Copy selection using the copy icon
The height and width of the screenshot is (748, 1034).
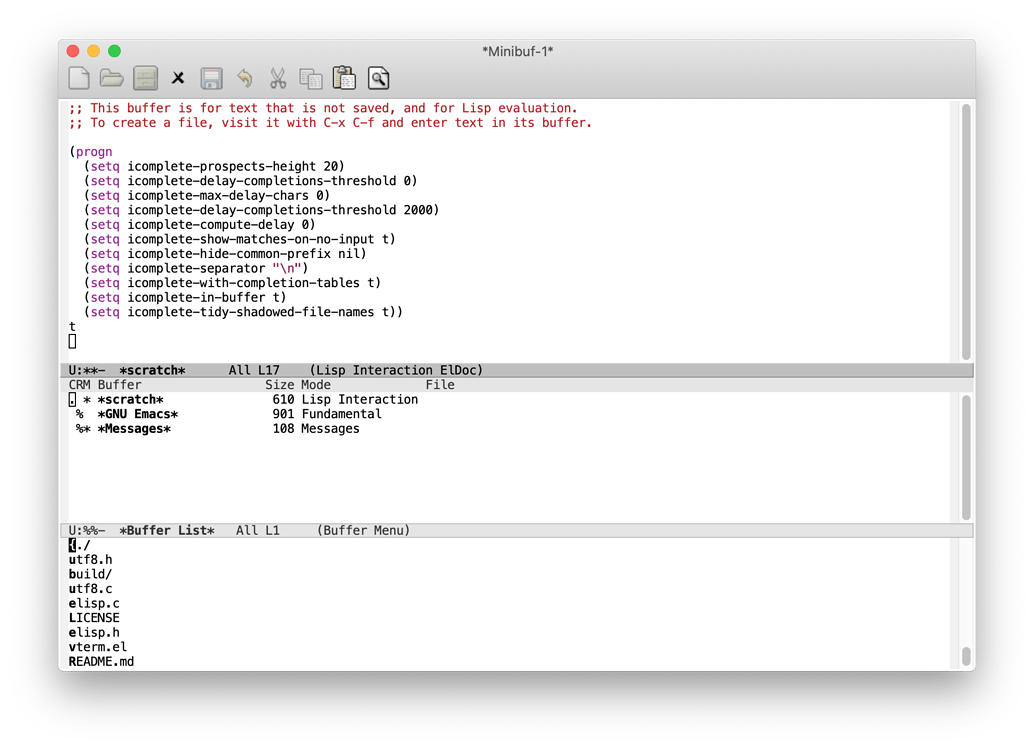311,78
